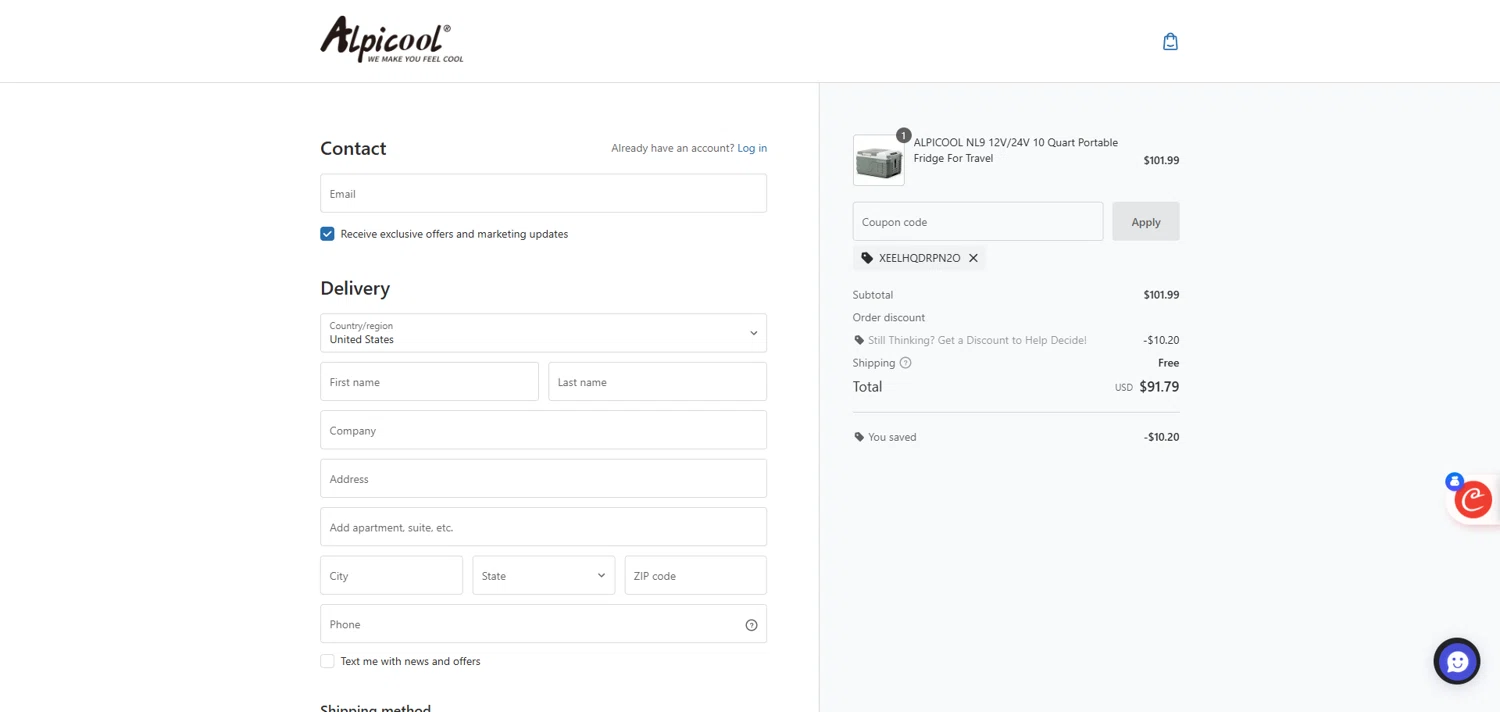The height and width of the screenshot is (712, 1500).
Task: Click the ZIP code field
Action: pyautogui.click(x=695, y=575)
